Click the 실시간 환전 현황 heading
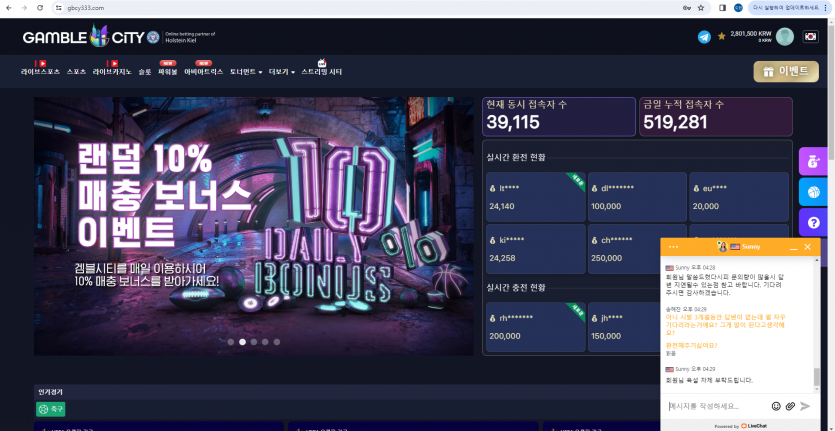 tap(516, 157)
